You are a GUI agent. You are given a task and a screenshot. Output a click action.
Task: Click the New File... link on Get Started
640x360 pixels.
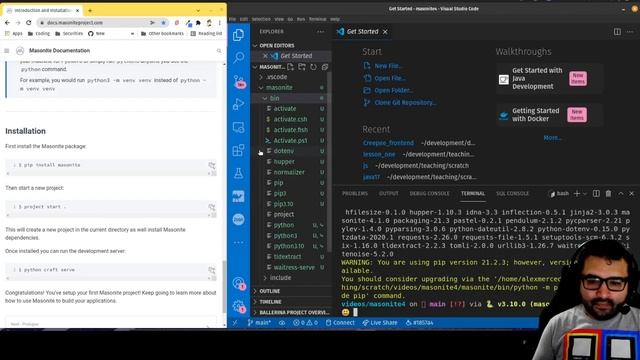pos(388,66)
